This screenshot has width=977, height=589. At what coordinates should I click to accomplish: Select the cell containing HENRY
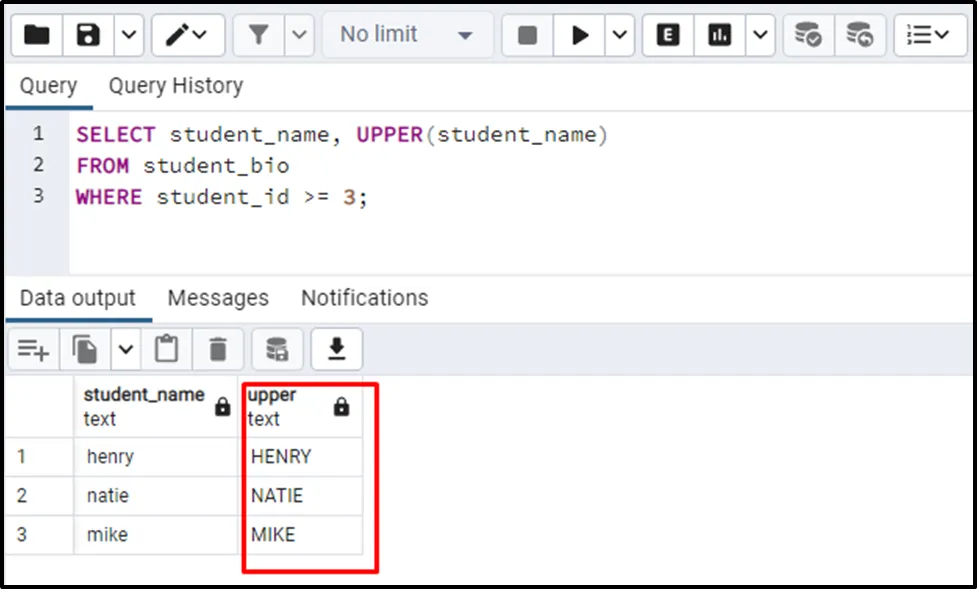301,457
